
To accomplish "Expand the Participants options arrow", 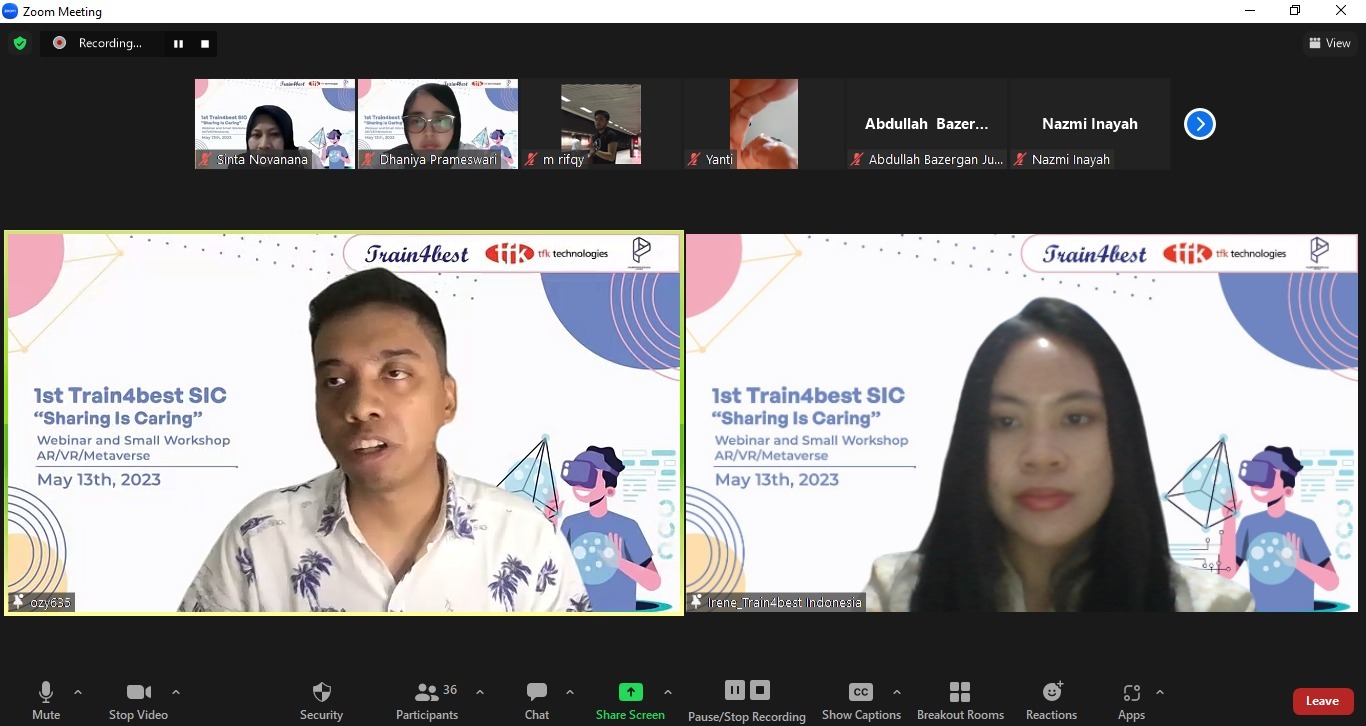I will 480,692.
